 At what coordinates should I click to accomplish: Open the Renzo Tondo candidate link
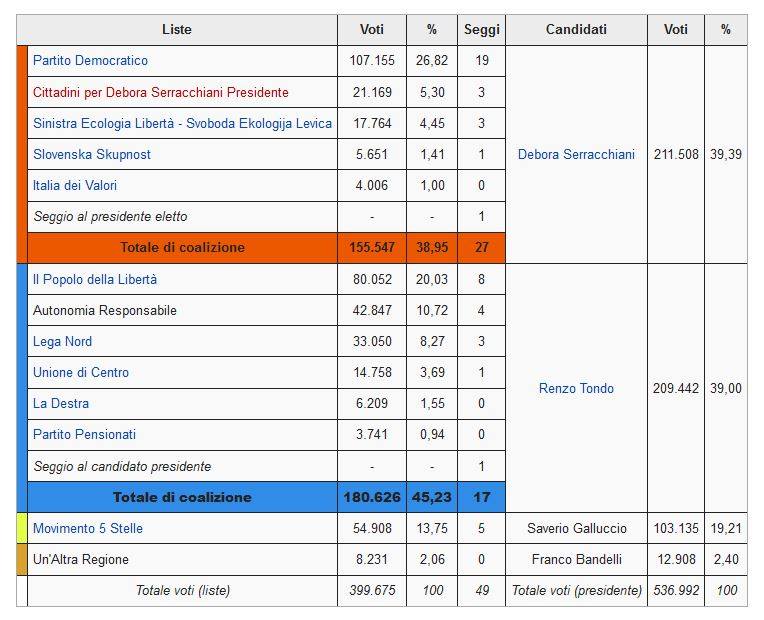click(576, 388)
